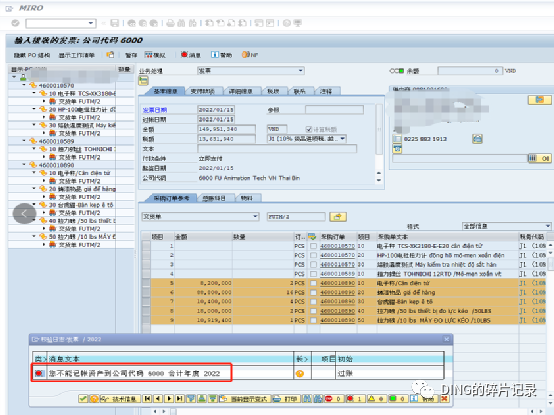Click the 显示工作清单 button

coord(77,55)
